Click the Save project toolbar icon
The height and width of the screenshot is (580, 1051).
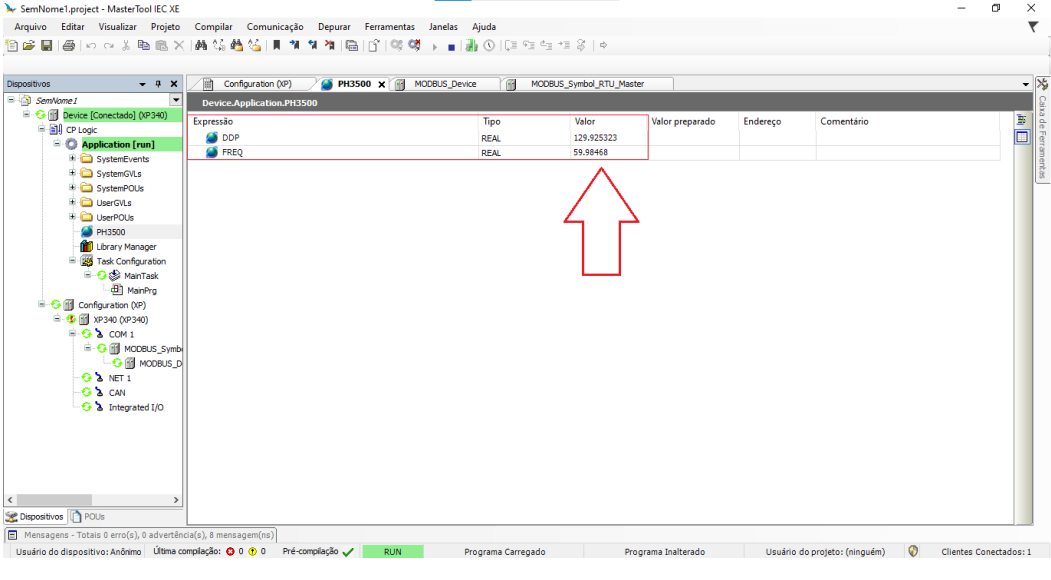coord(46,45)
